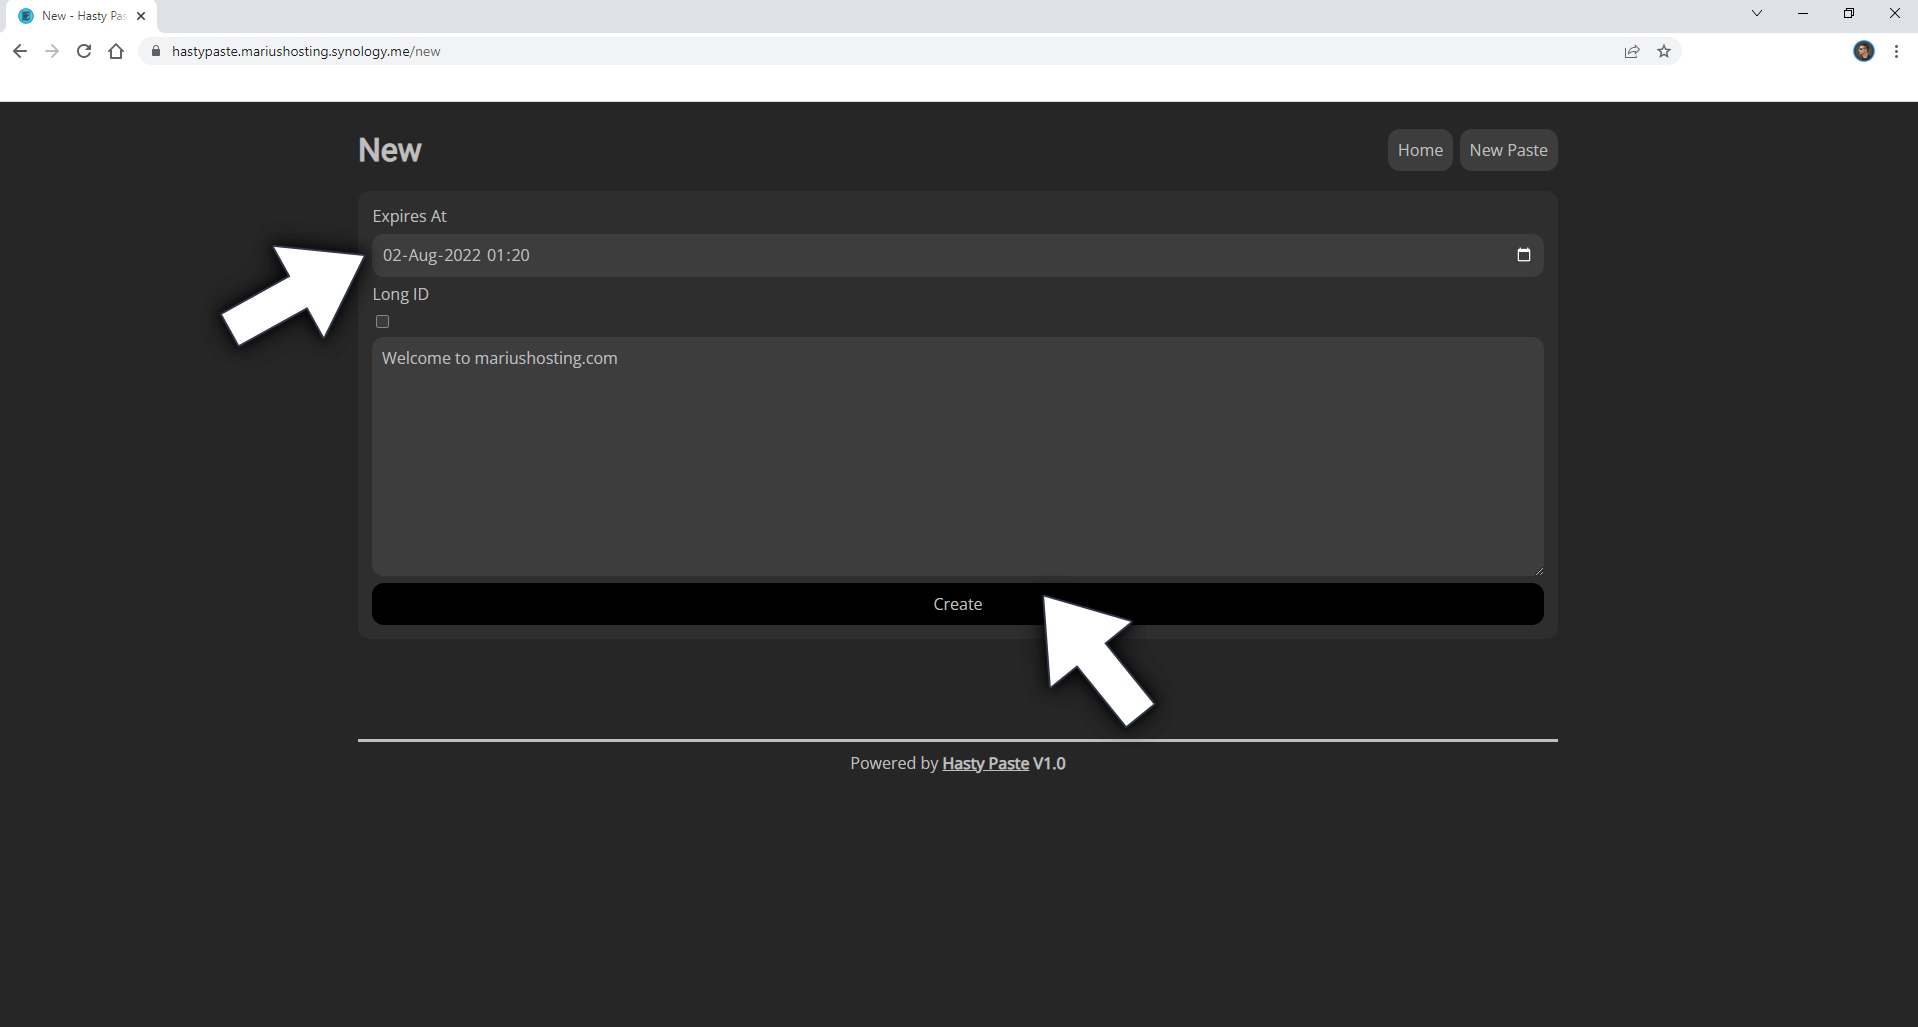This screenshot has width=1918, height=1027.
Task: Enable the Long ID checkbox
Action: (x=382, y=321)
